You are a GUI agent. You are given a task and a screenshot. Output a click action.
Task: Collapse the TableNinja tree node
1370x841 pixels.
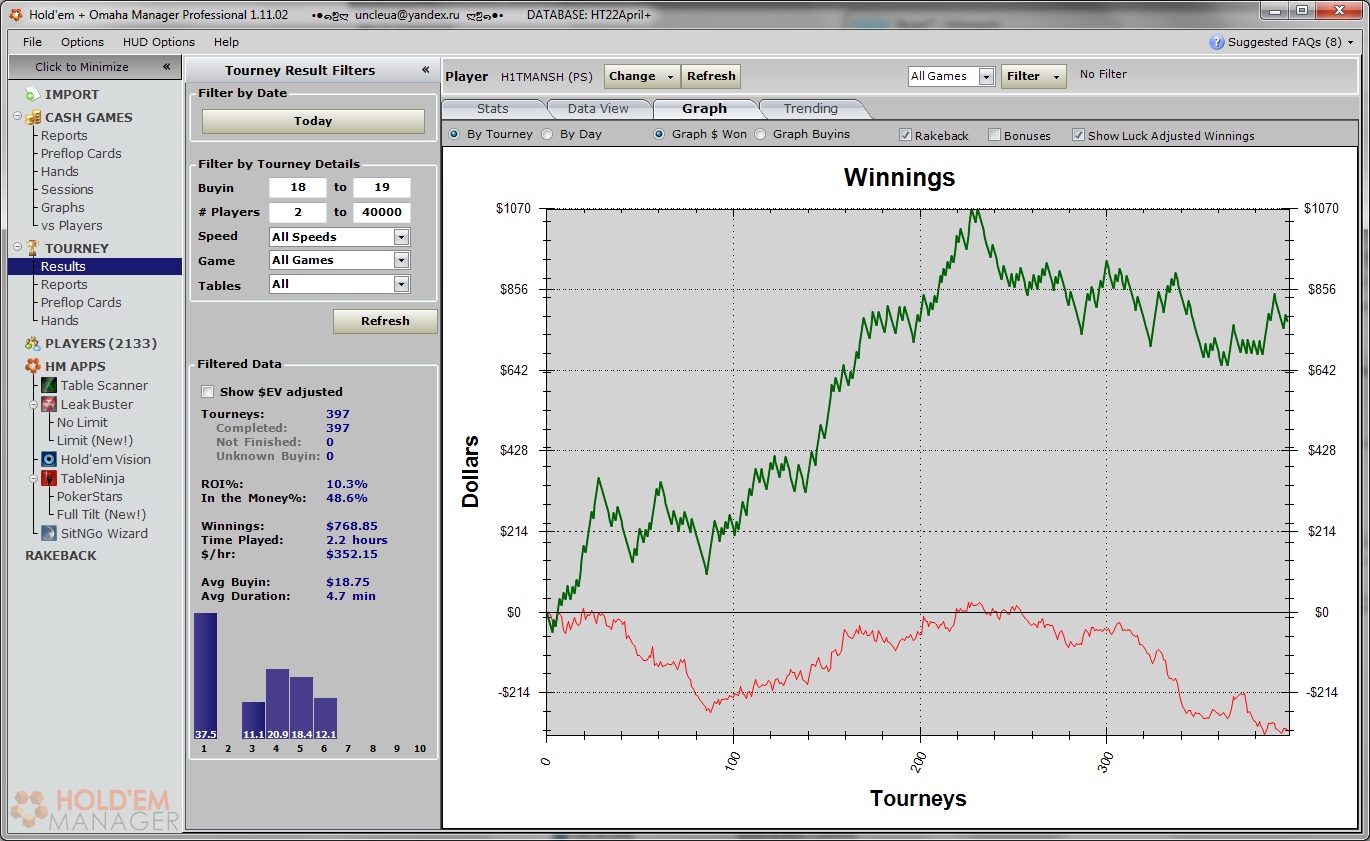(x=34, y=478)
